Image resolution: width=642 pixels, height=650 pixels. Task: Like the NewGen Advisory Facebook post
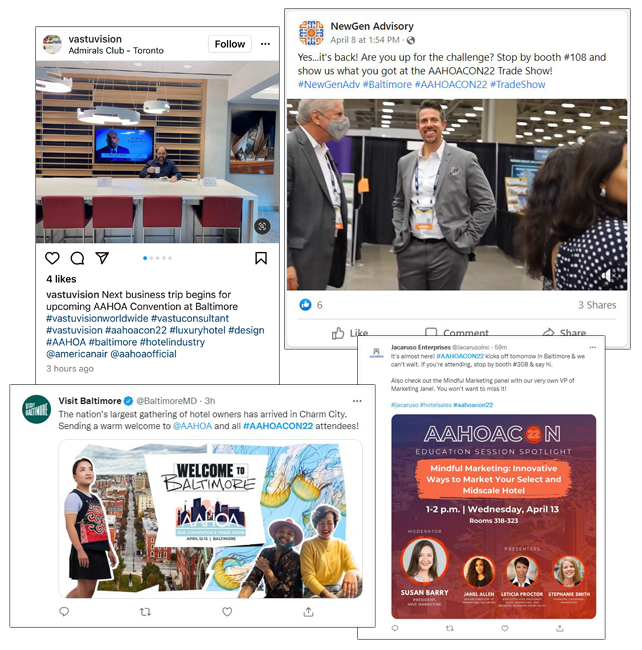coord(350,333)
